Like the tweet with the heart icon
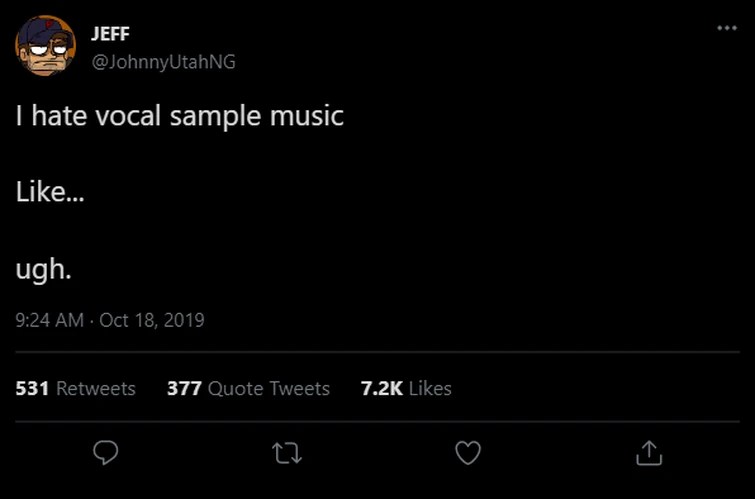Screen dimensions: 755x499 pyautogui.click(x=467, y=453)
